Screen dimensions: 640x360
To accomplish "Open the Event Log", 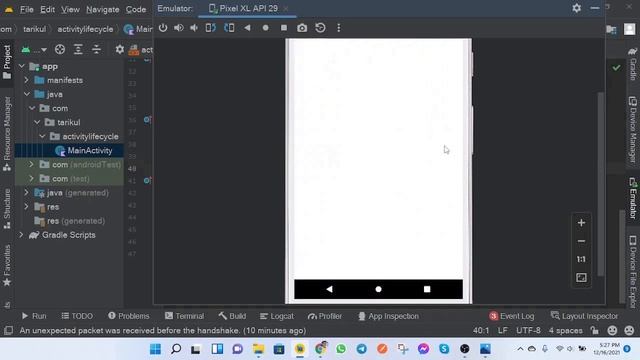I will point(512,316).
